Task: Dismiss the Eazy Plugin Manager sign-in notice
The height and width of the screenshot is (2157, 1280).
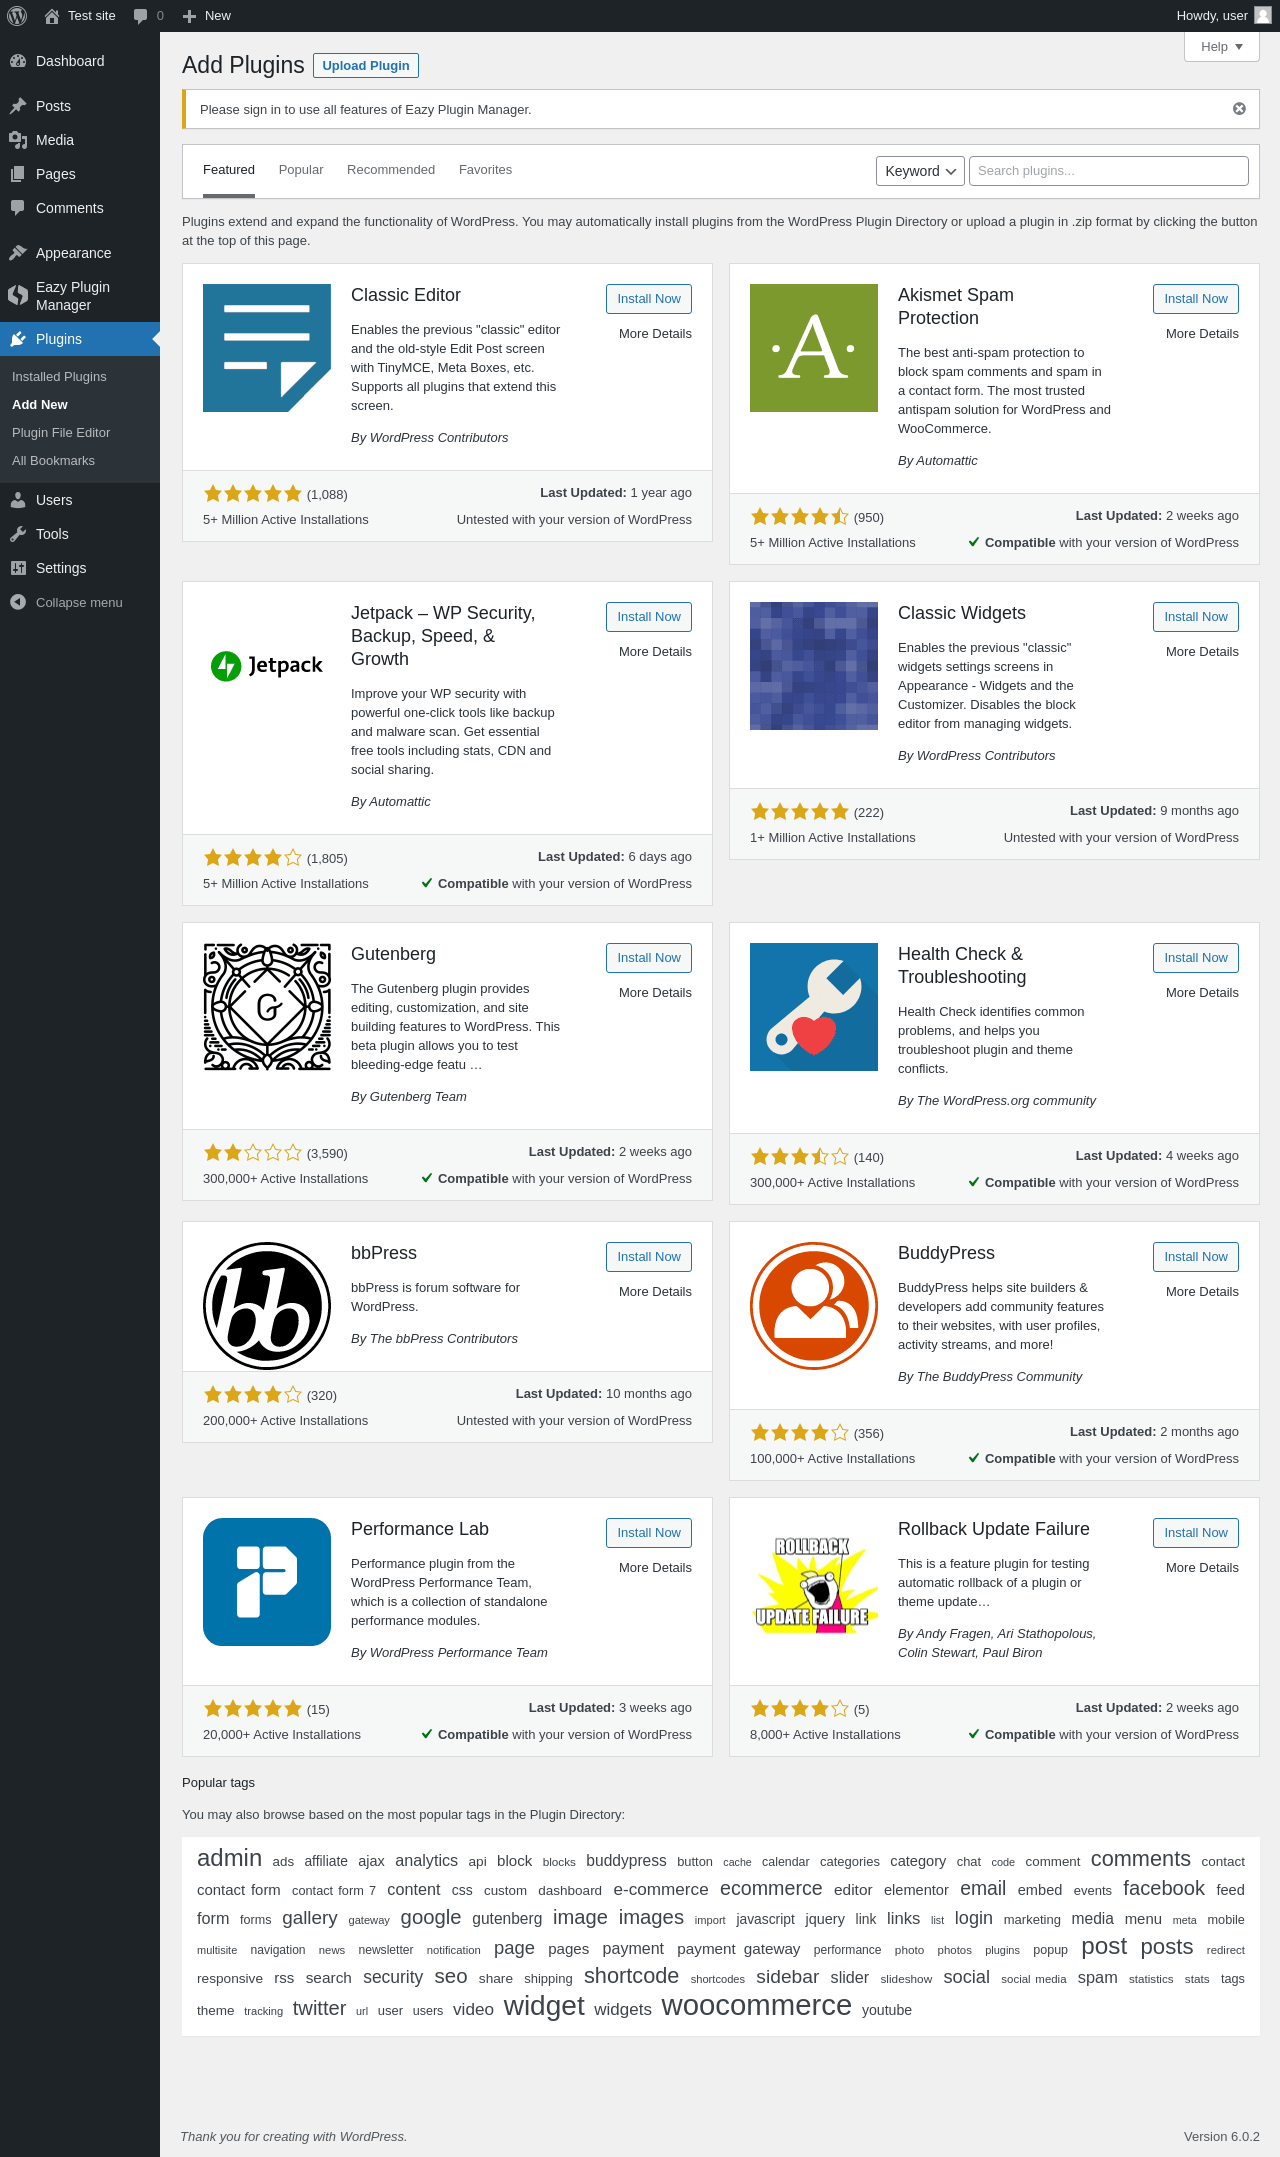Action: point(1239,109)
